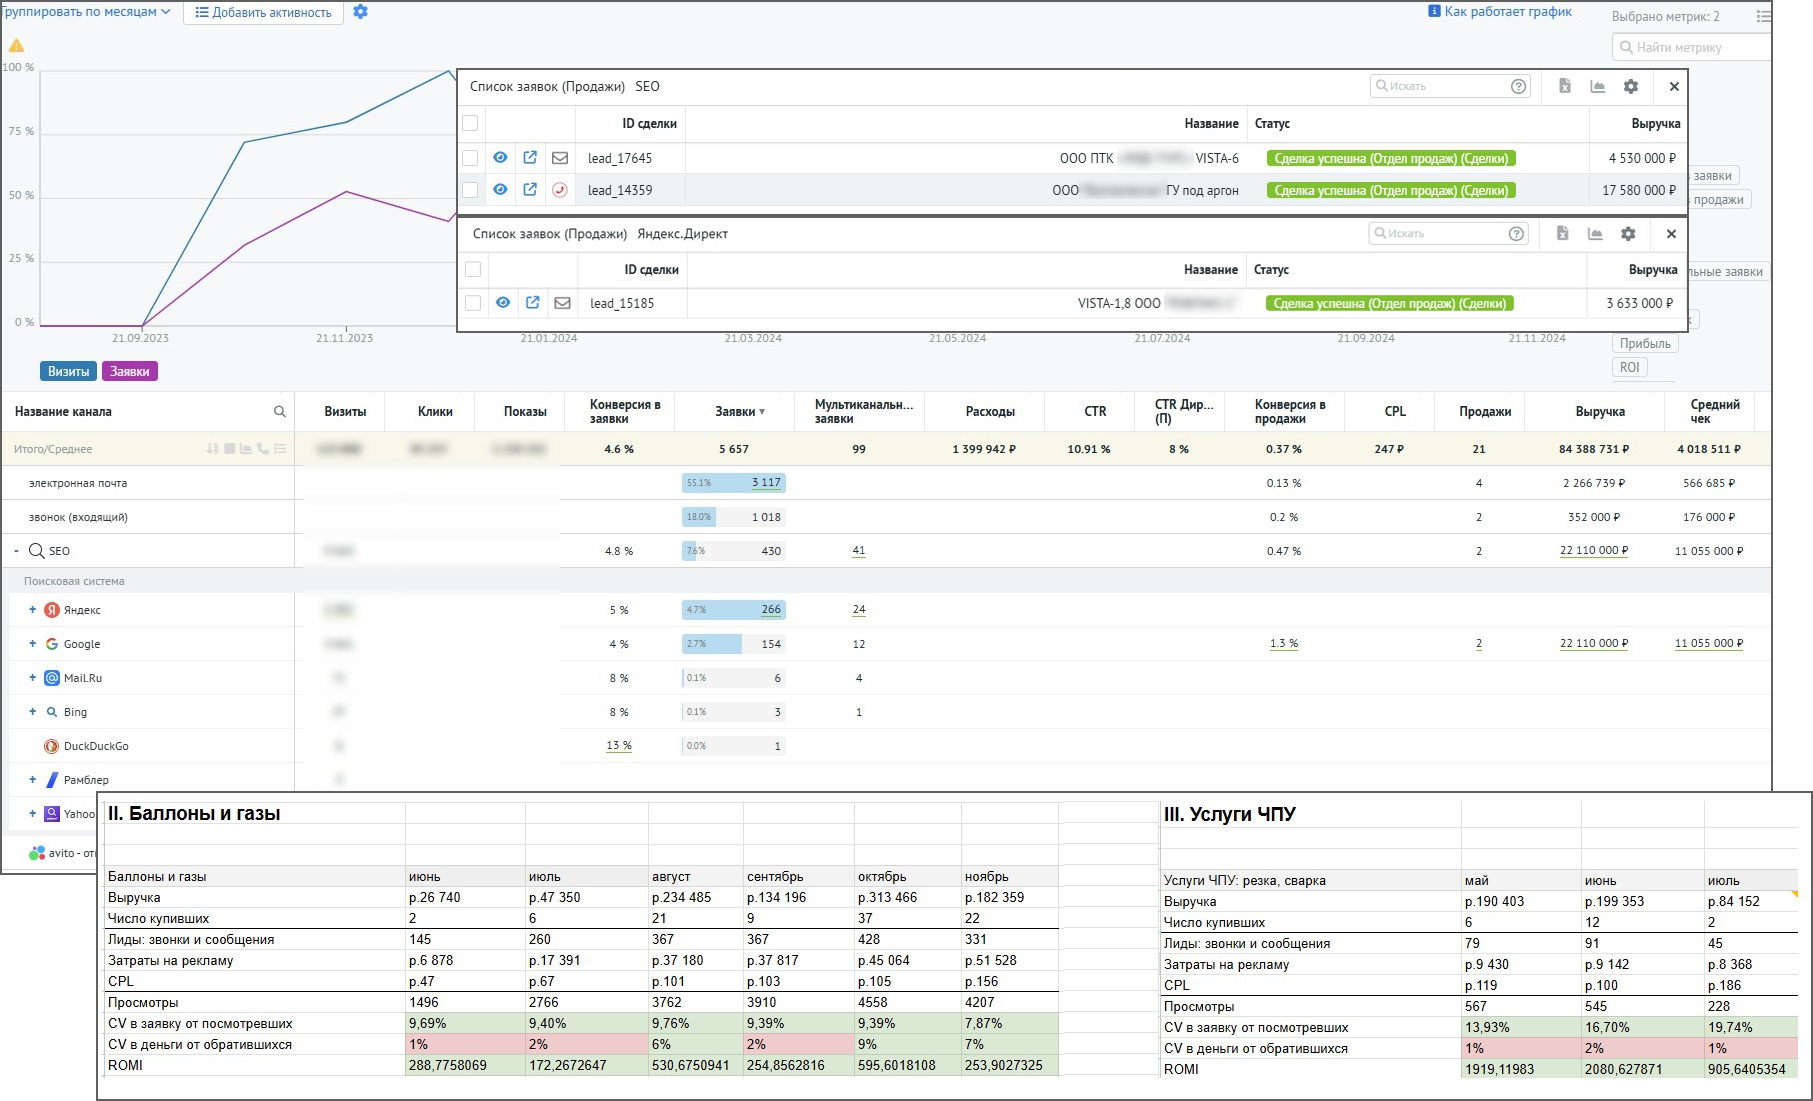The height and width of the screenshot is (1101, 1813).
Task: Click the envelope icon for lead_15185
Action: [562, 303]
